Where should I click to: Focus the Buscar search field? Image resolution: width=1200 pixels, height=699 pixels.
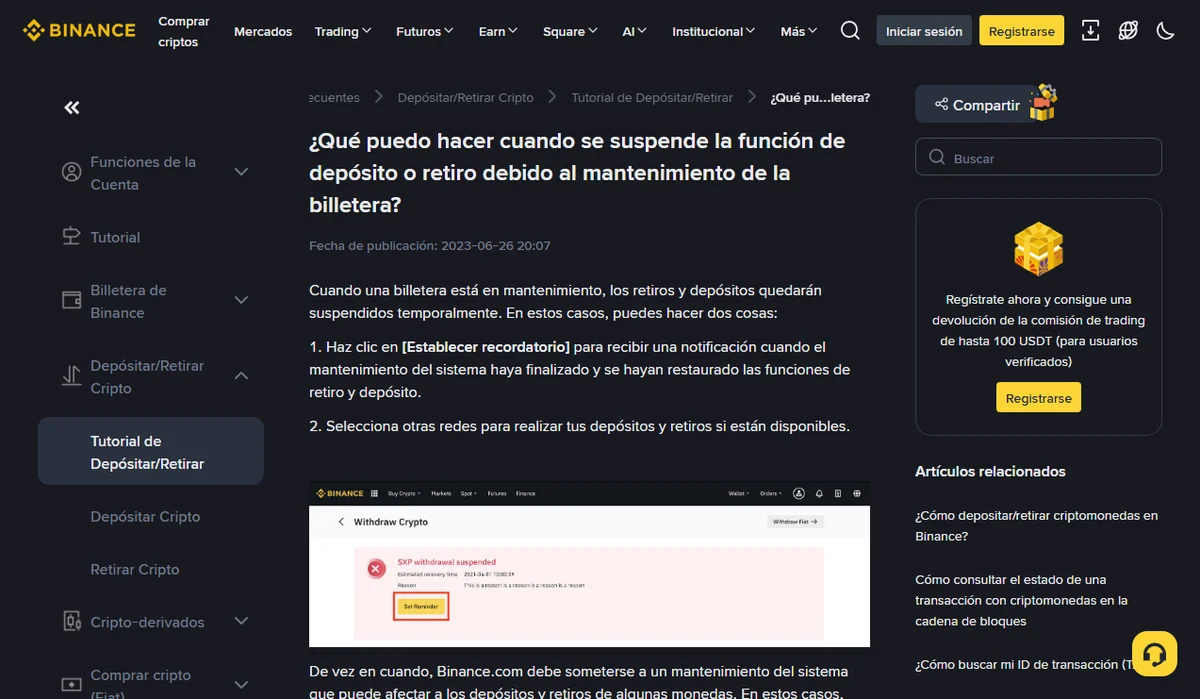coord(1038,157)
